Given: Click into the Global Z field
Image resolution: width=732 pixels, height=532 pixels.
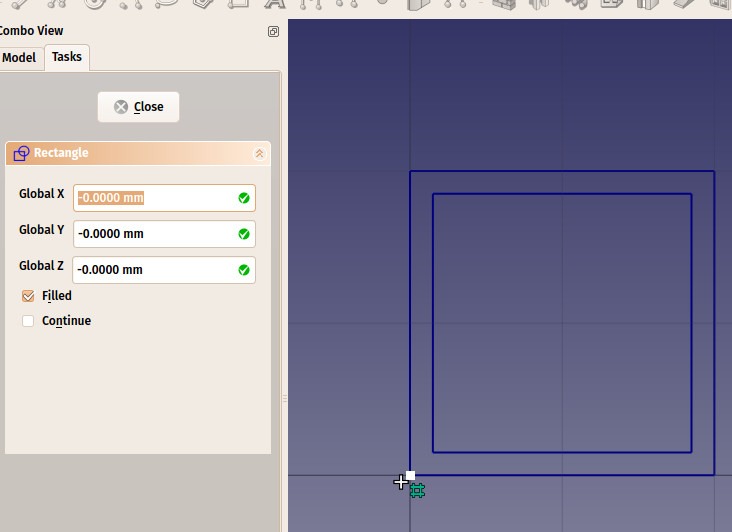Looking at the screenshot, I should [155, 270].
